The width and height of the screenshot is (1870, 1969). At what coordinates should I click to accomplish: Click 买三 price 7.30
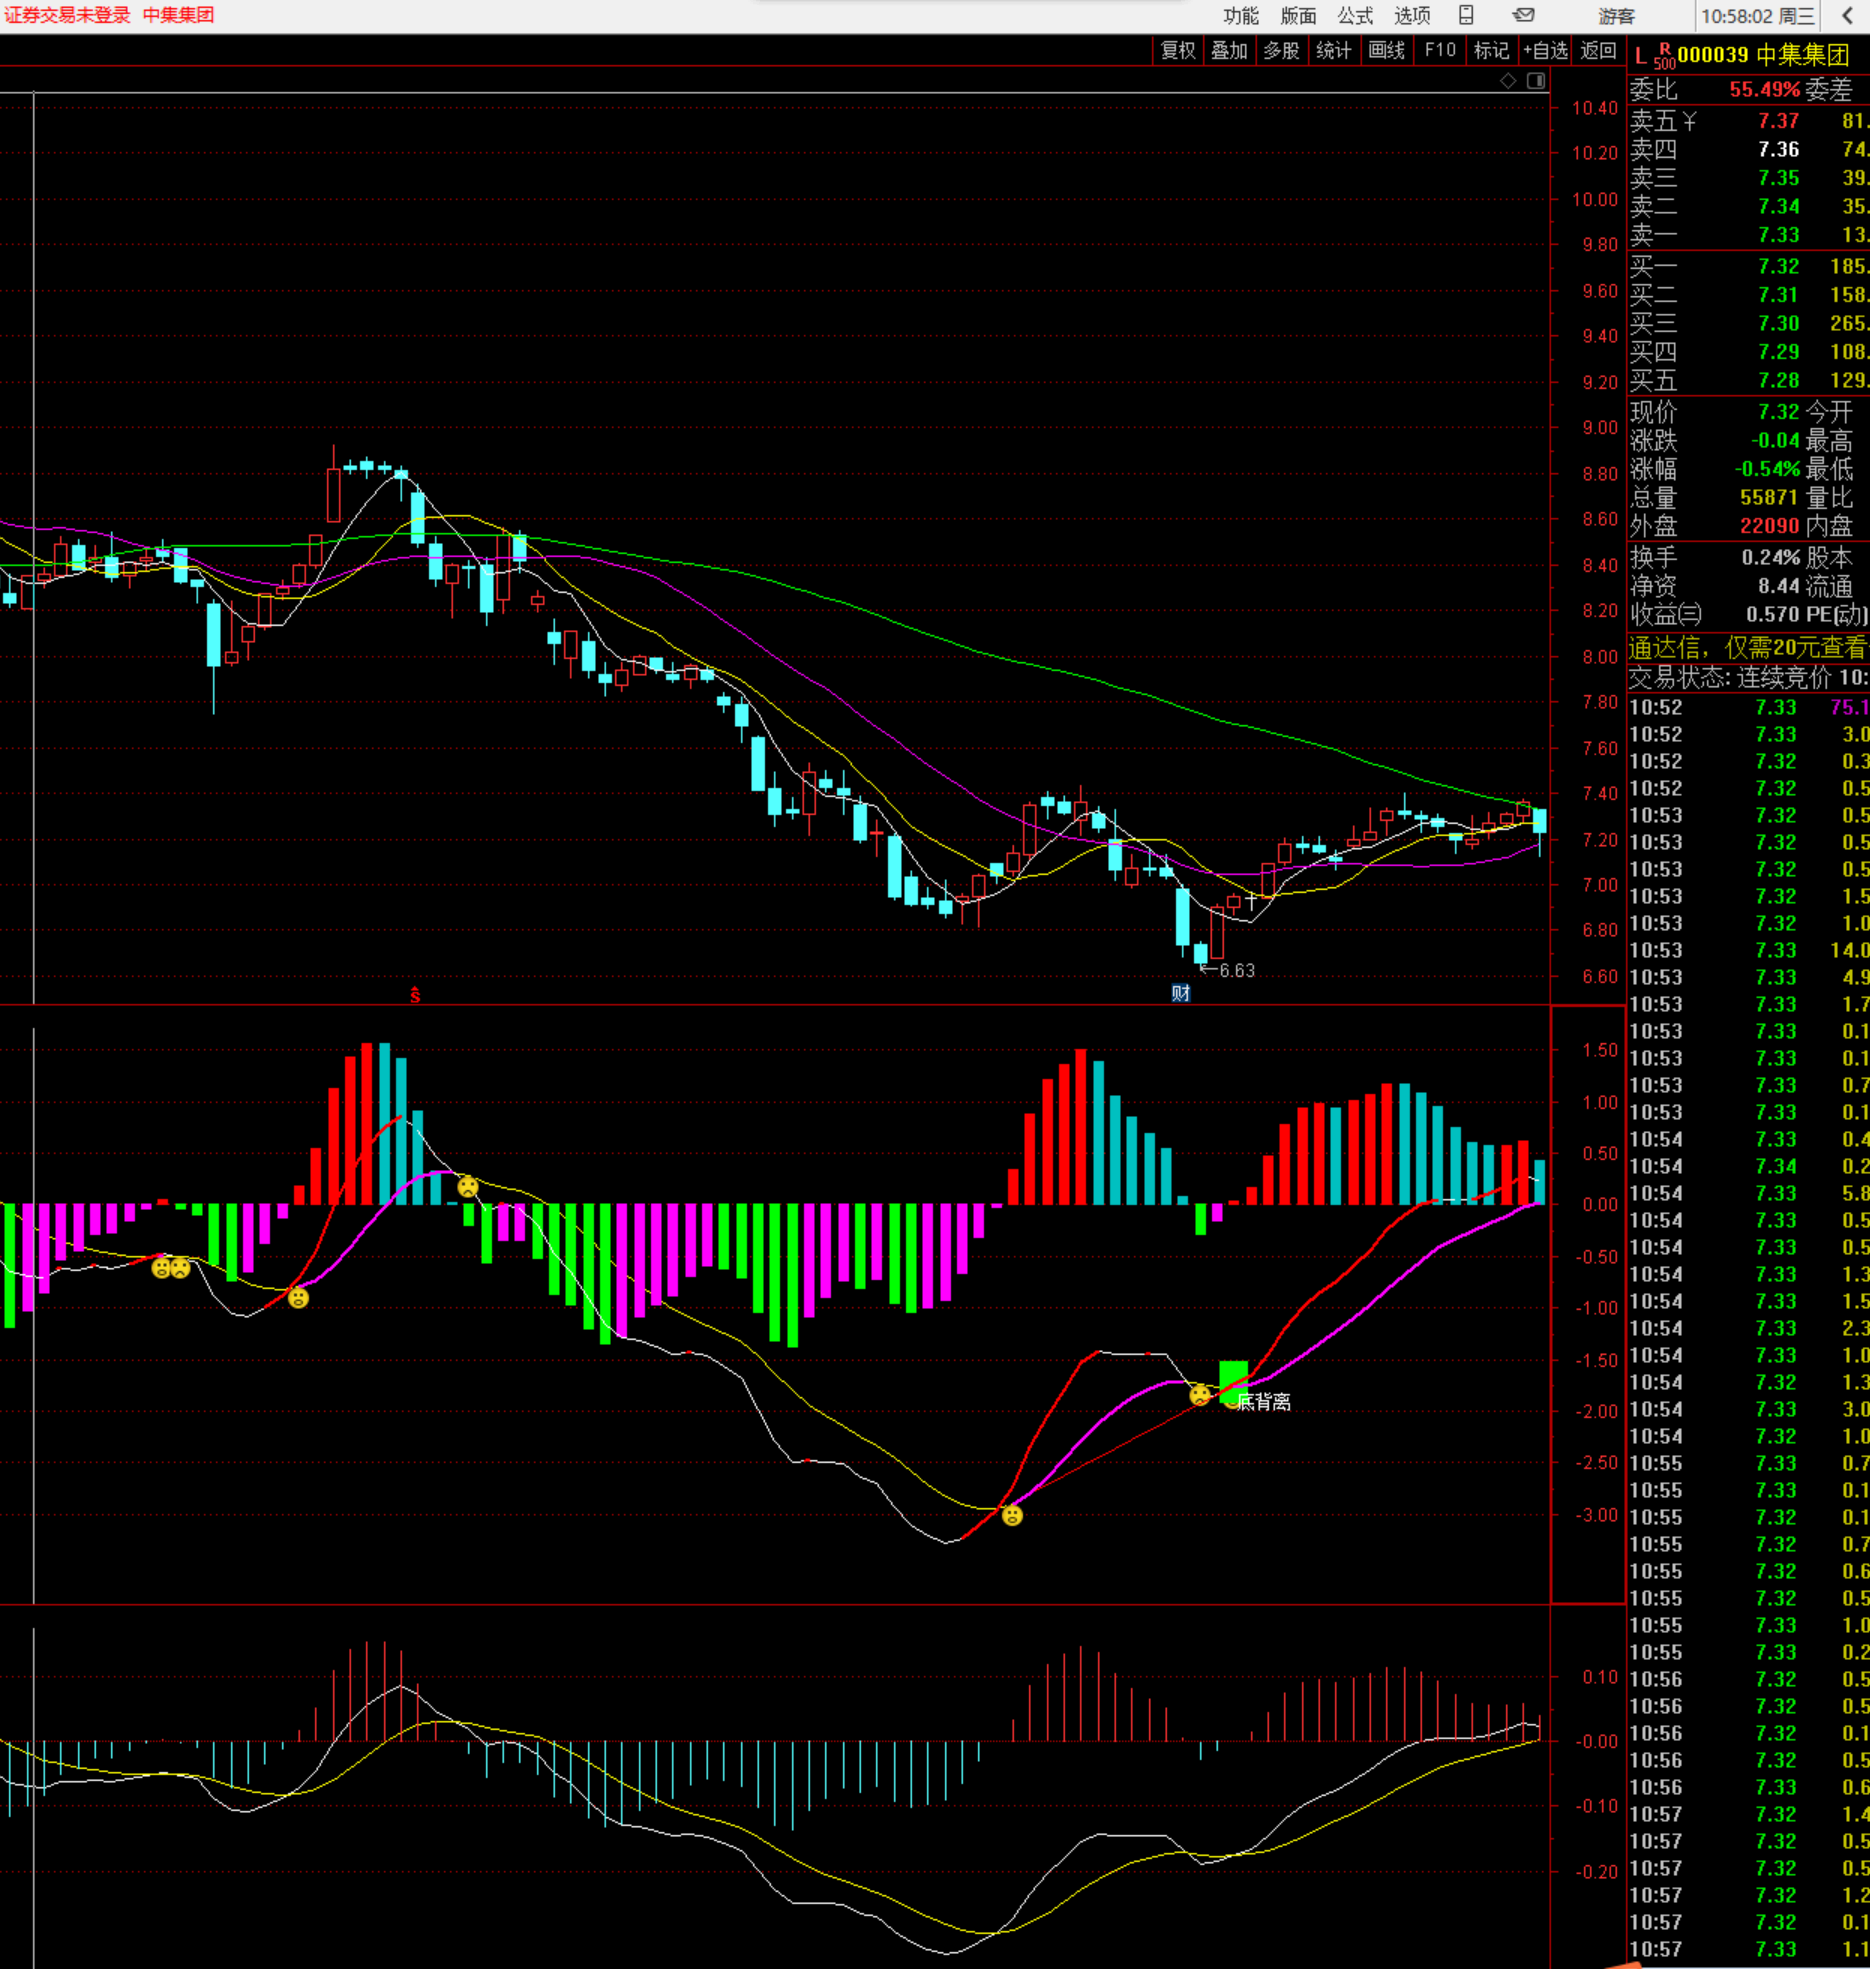coord(1778,323)
